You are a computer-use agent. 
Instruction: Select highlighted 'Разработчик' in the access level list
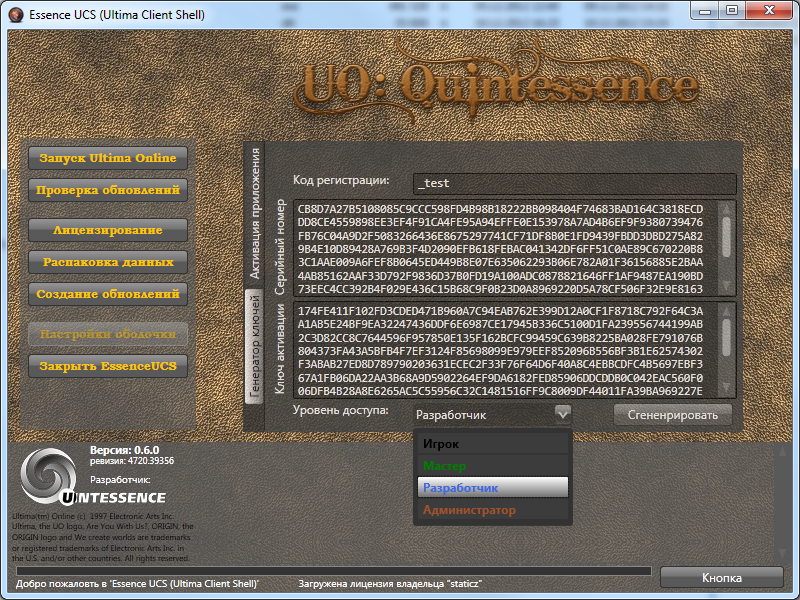pyautogui.click(x=492, y=488)
